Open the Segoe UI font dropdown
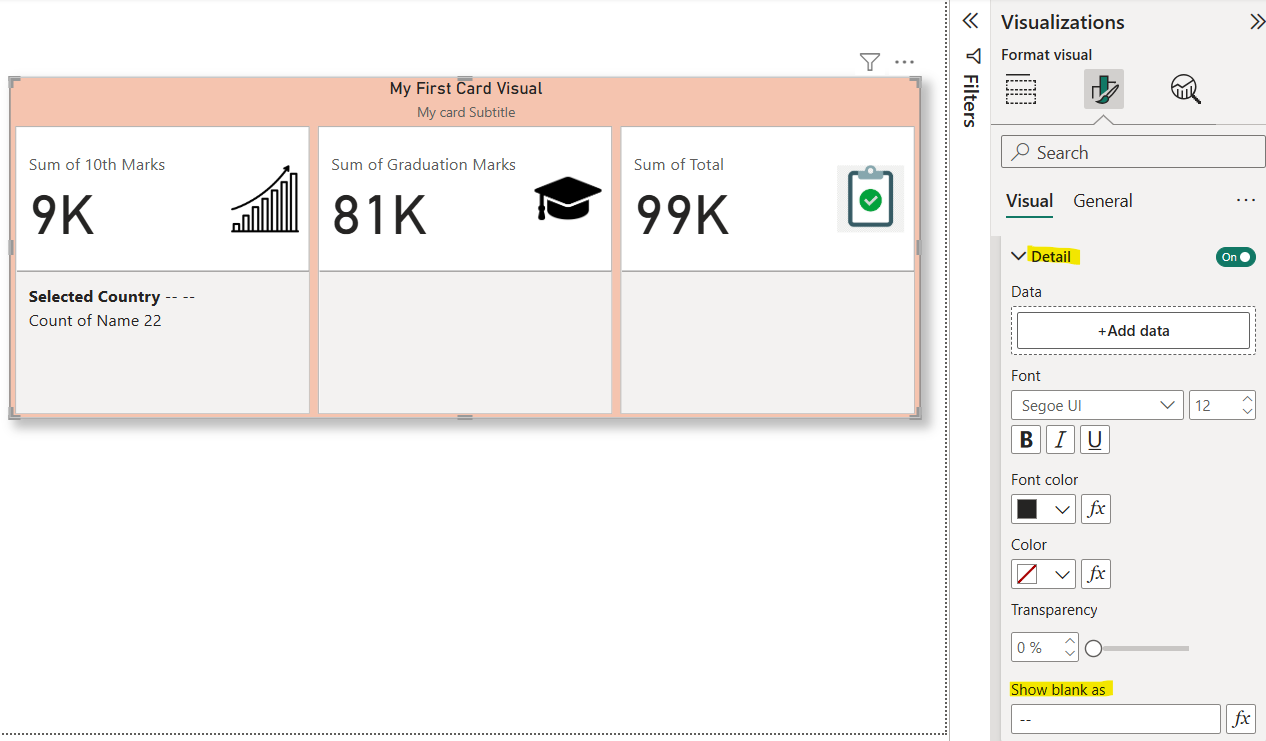 click(1097, 405)
